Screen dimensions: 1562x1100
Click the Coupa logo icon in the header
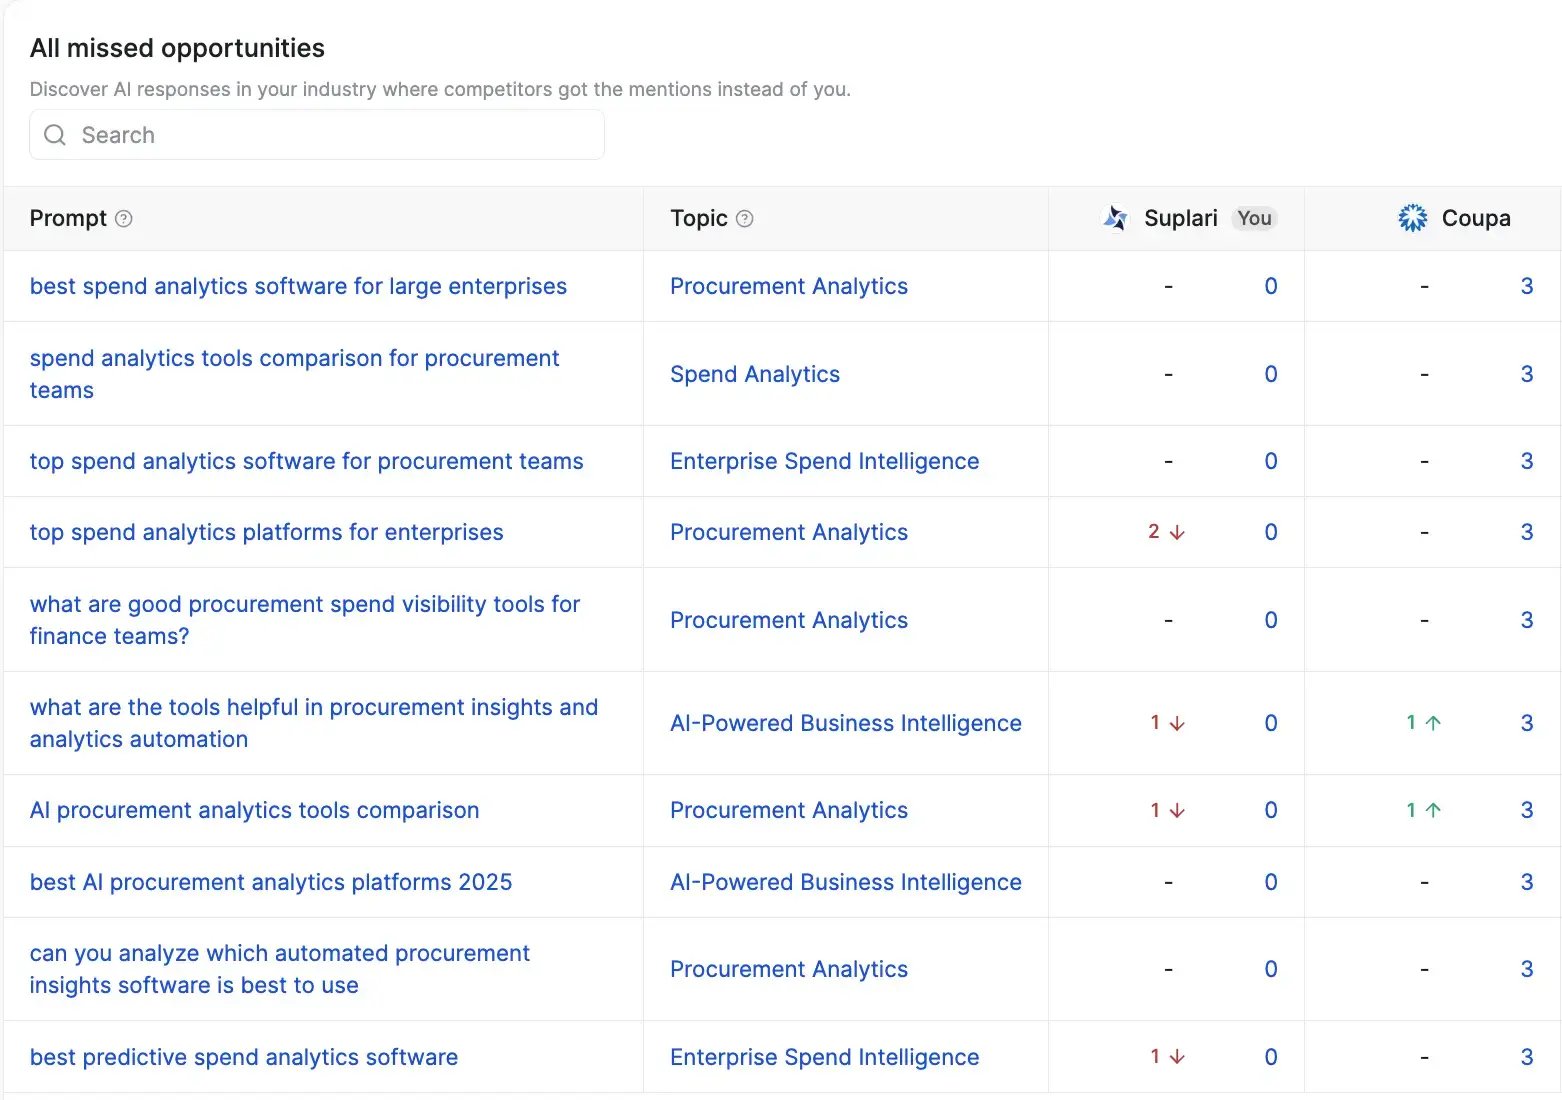[x=1413, y=218]
